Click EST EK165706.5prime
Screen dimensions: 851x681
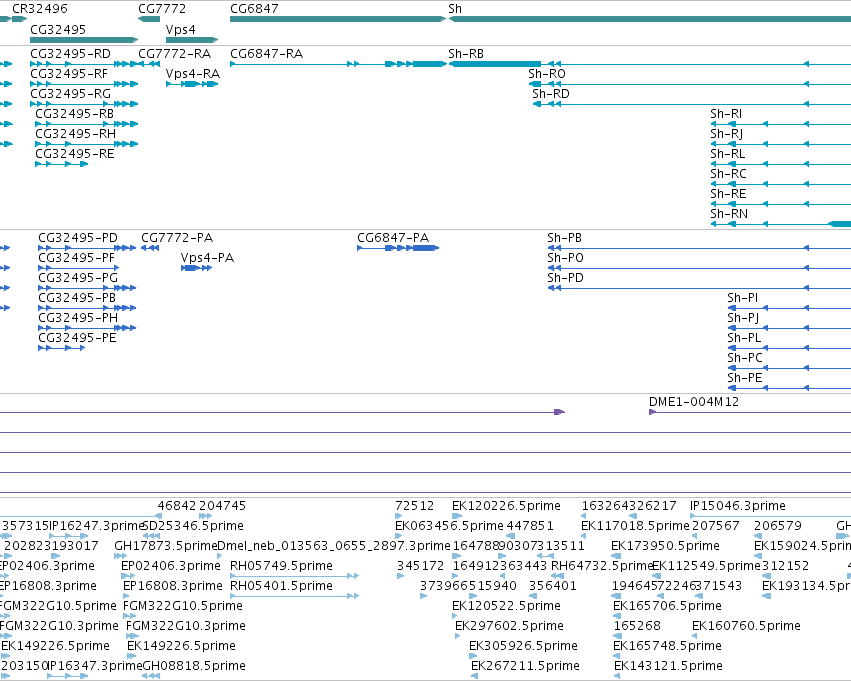point(668,607)
